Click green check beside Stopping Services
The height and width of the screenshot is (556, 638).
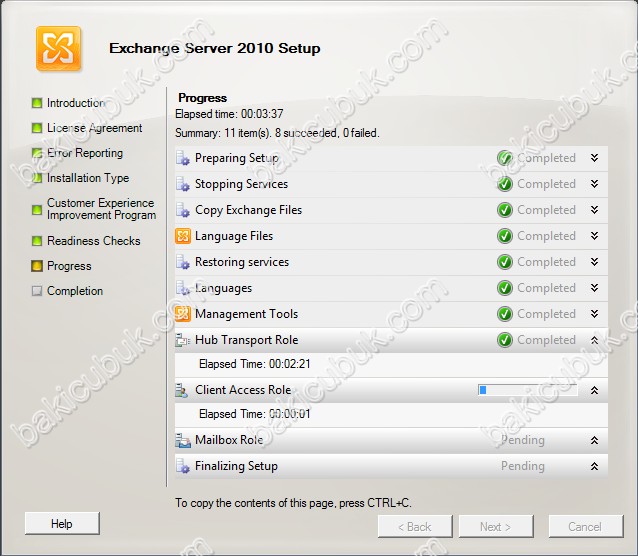[505, 184]
